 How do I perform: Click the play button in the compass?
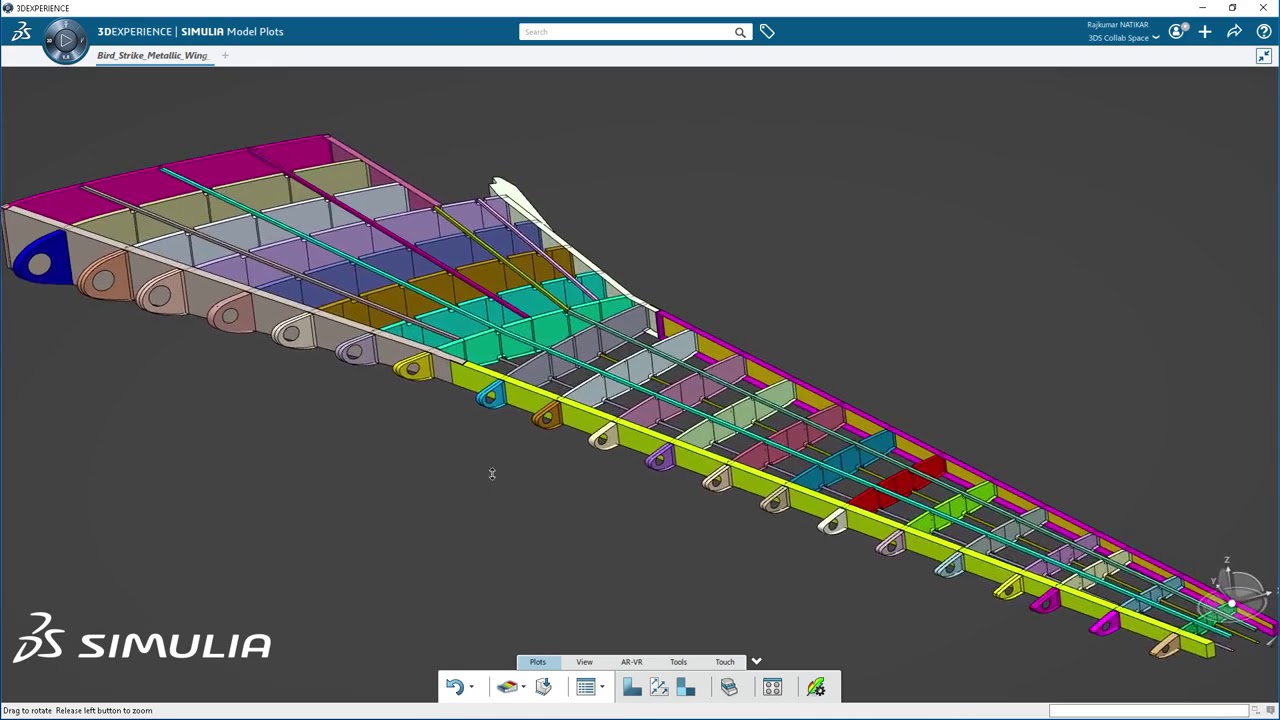(66, 41)
